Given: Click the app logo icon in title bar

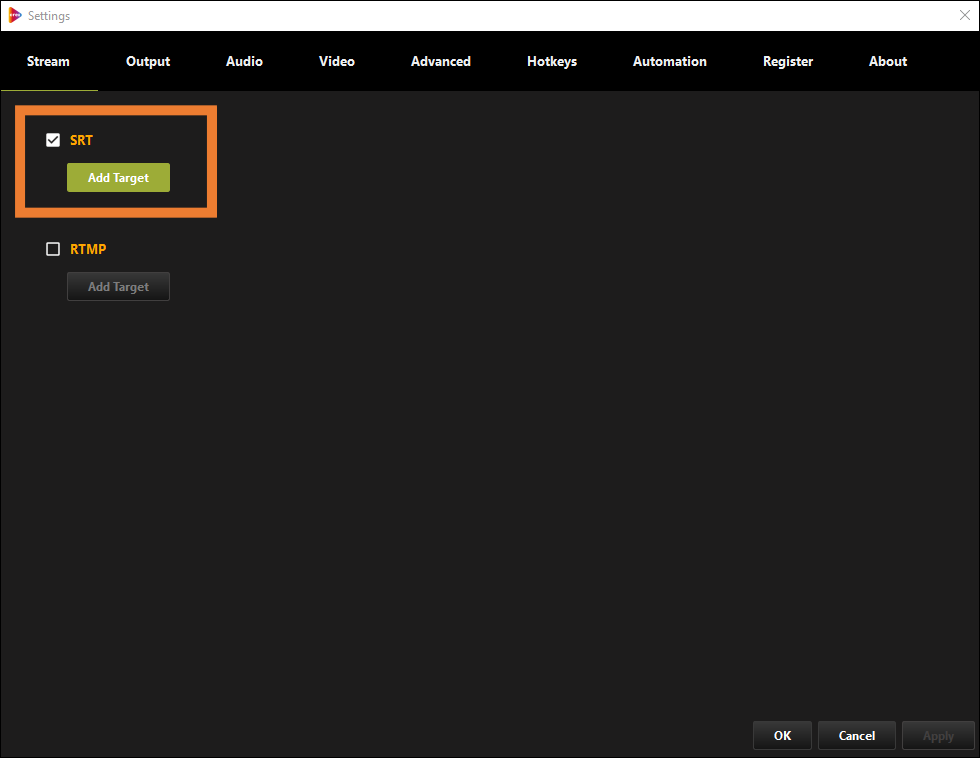Looking at the screenshot, I should click(14, 16).
